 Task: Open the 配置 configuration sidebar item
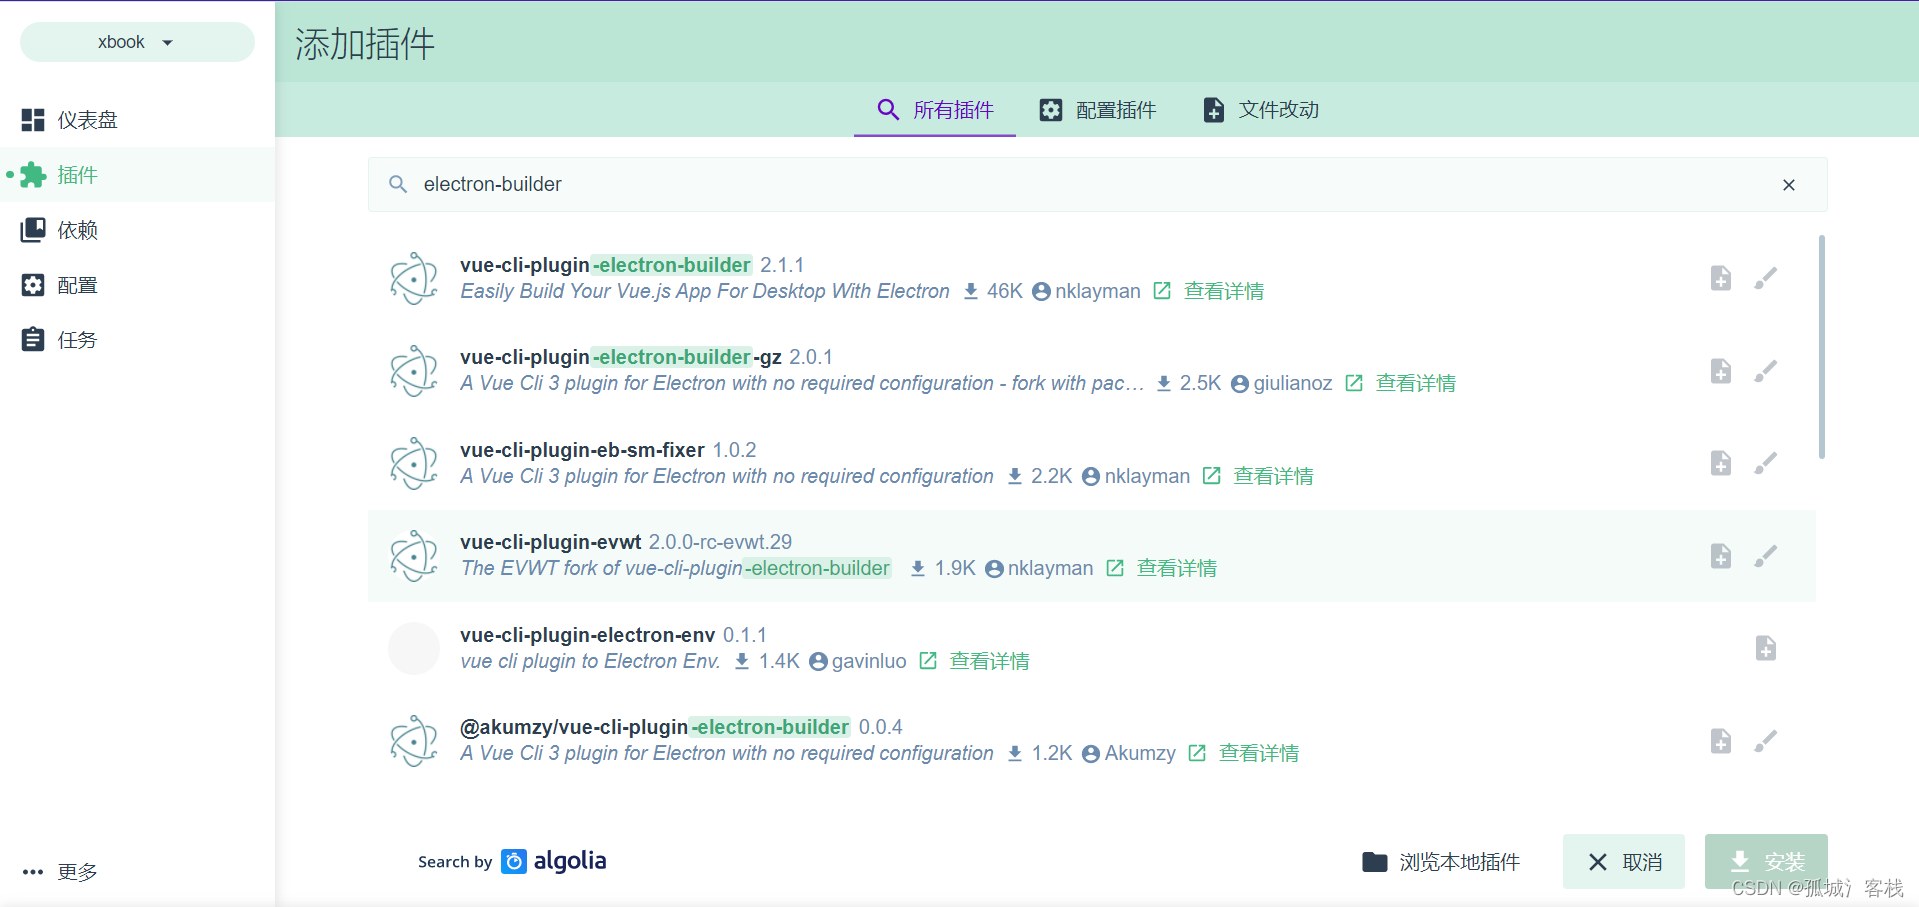click(x=137, y=285)
